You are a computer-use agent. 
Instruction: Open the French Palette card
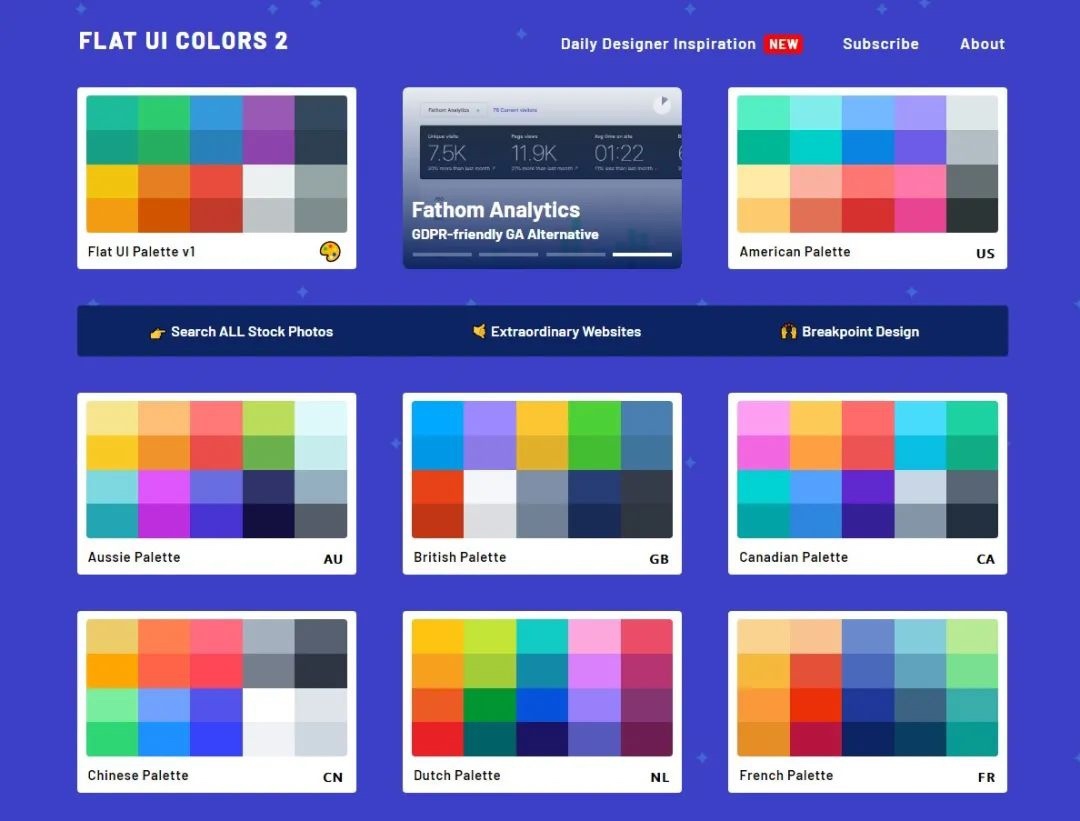(868, 702)
